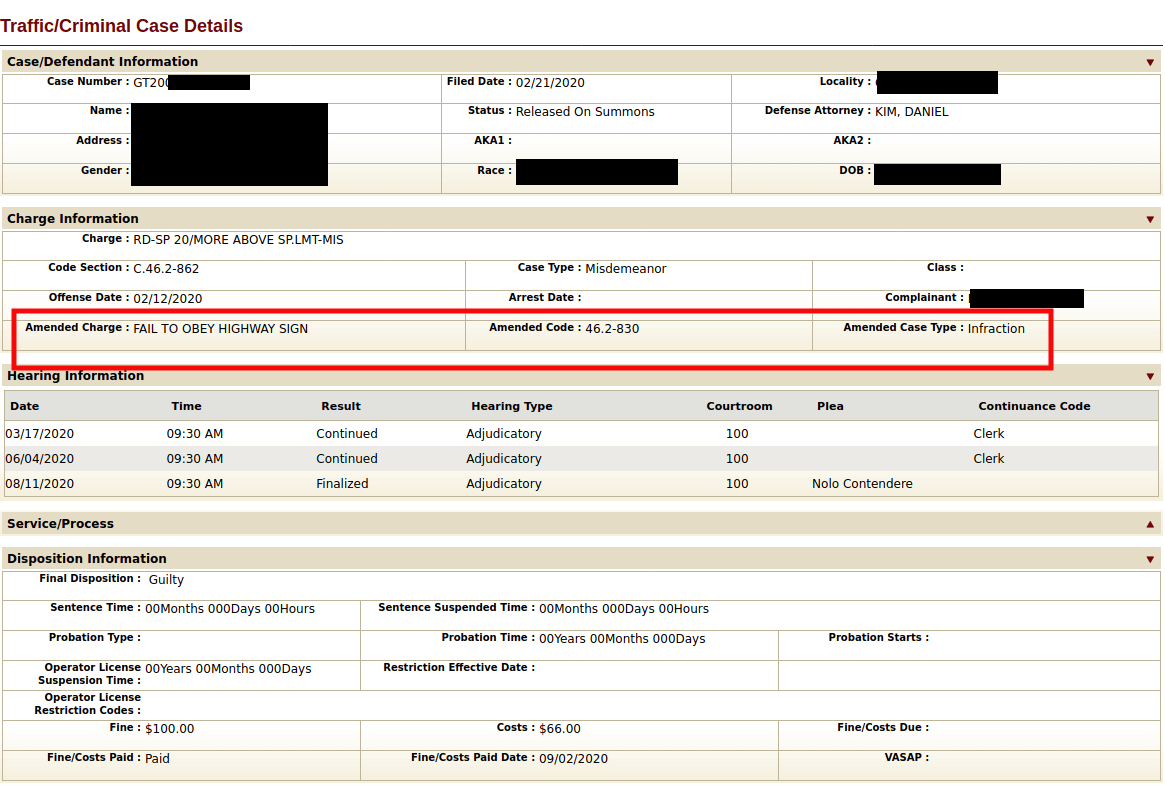Click the Finalized result cell
The width and height of the screenshot is (1165, 789).
(x=343, y=484)
